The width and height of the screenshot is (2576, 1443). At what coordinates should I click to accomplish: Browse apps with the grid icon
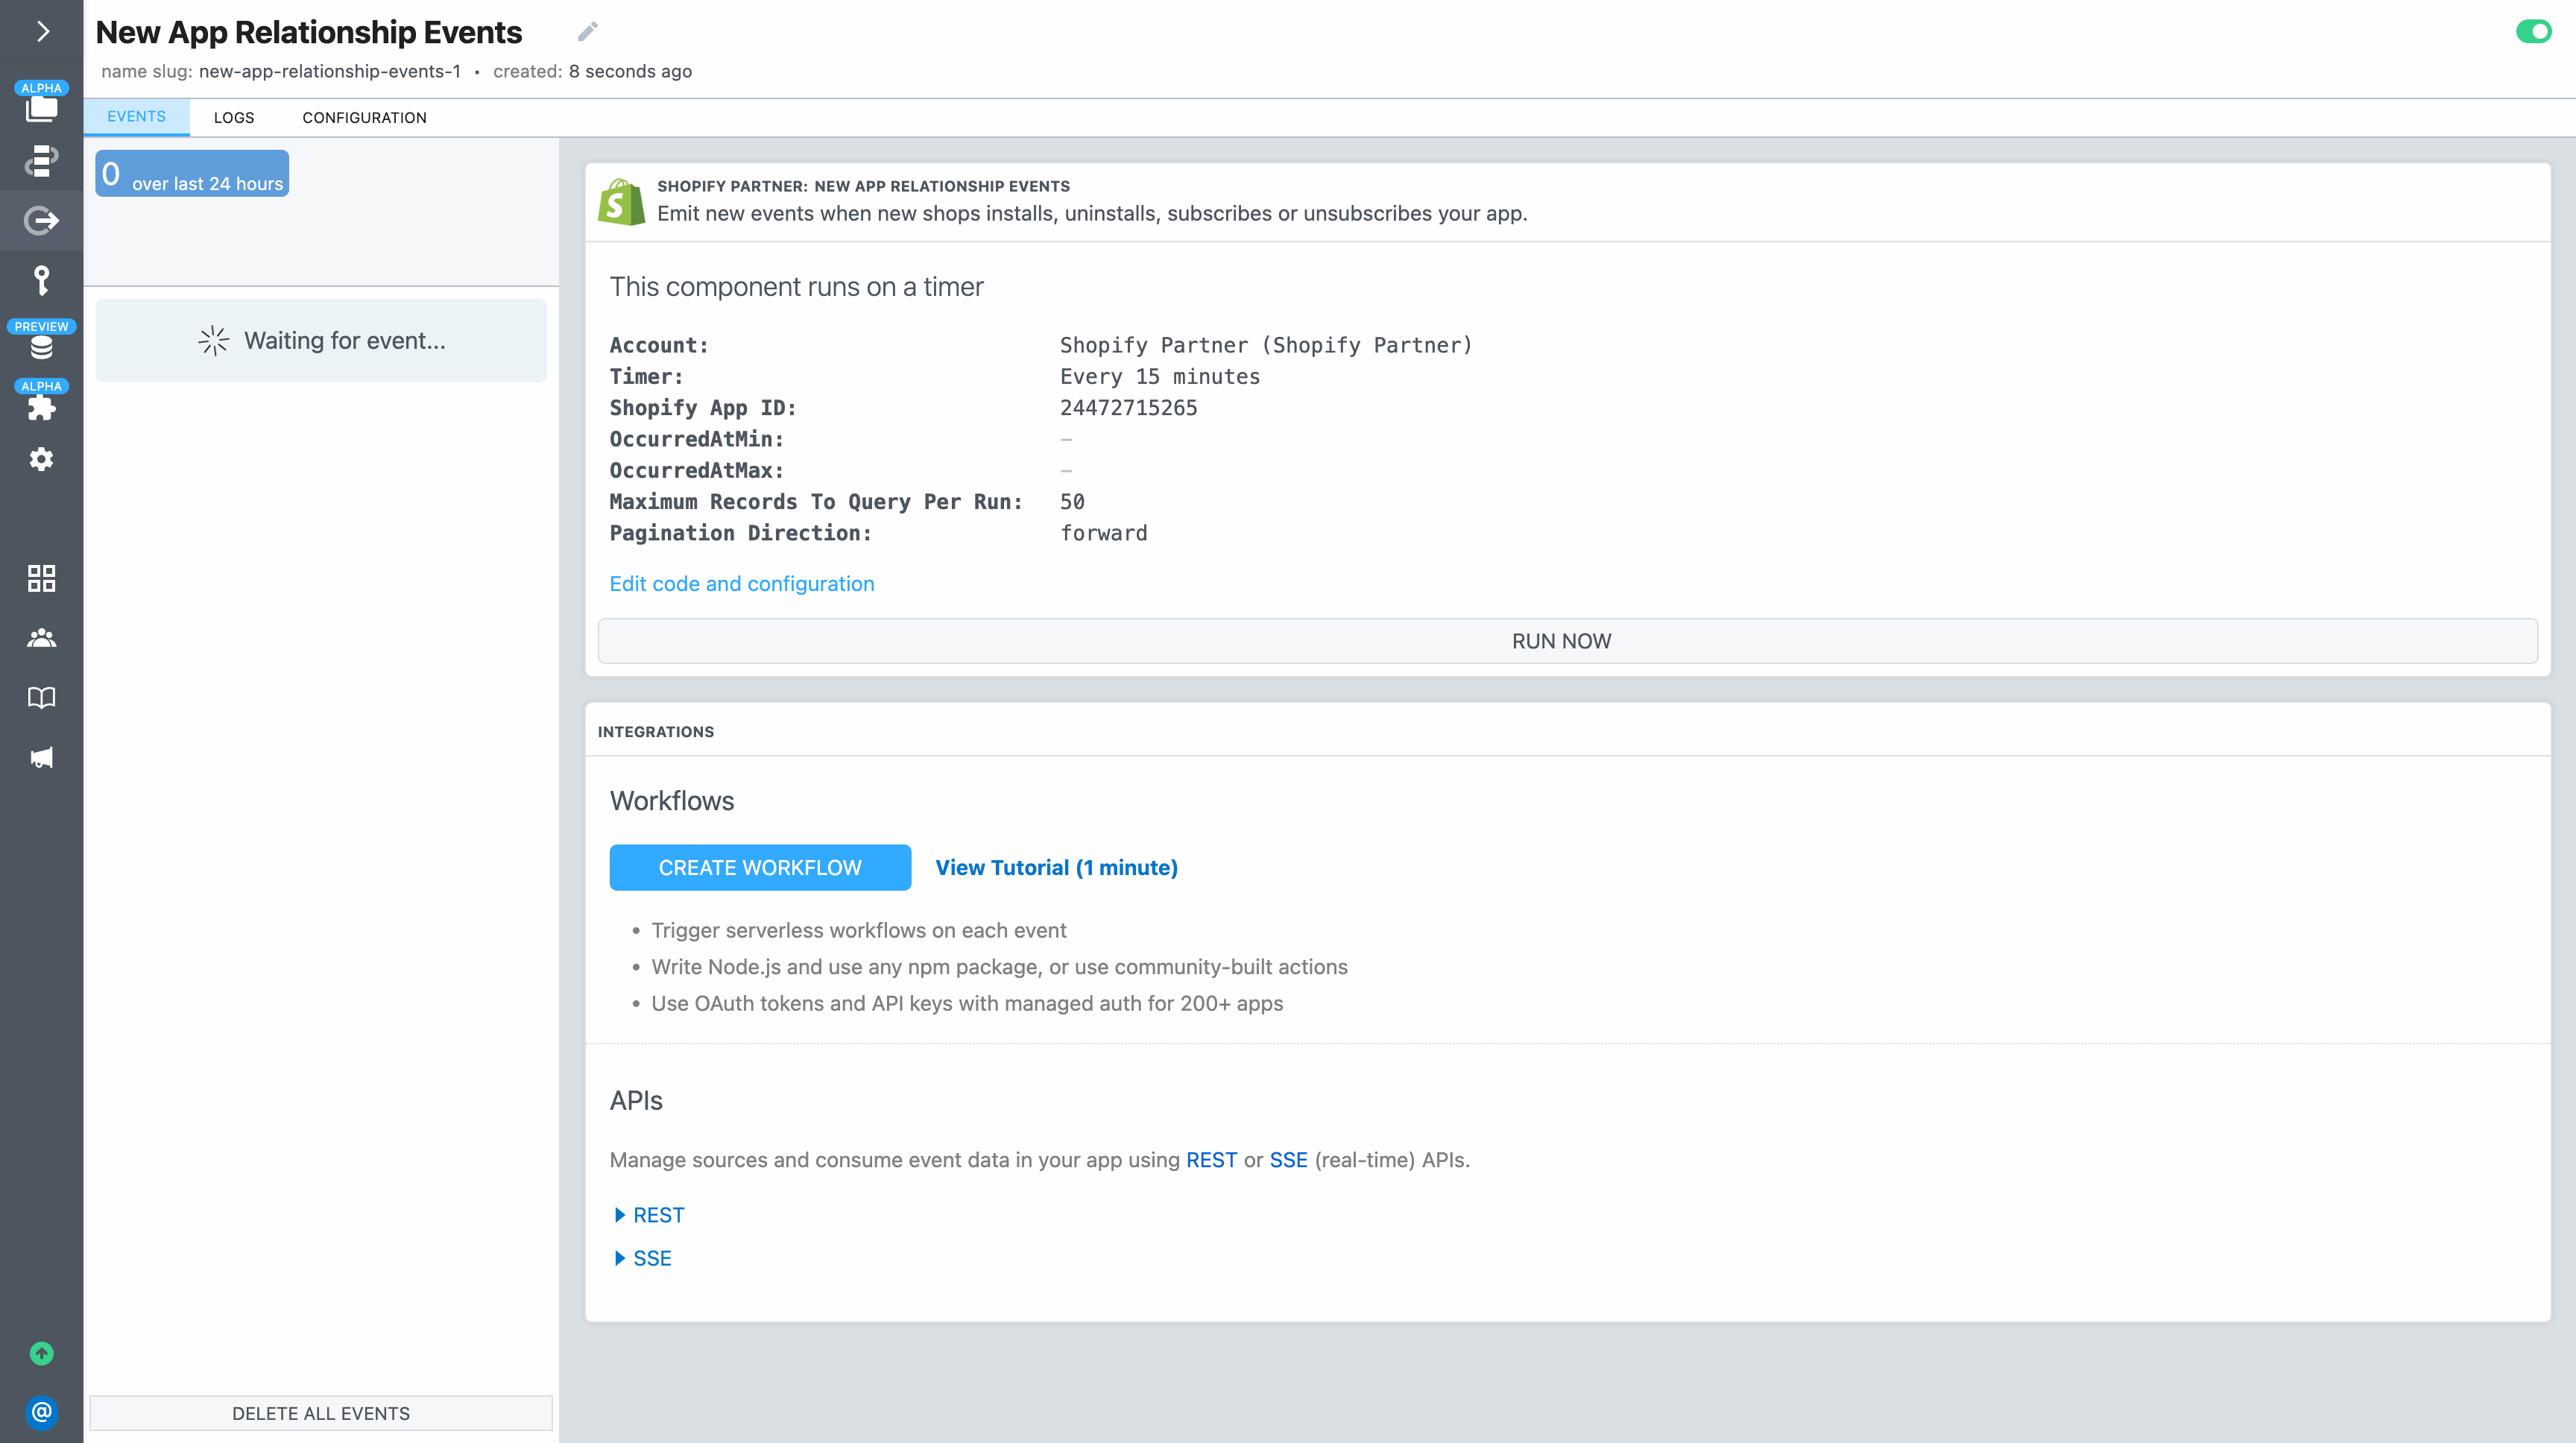coord(41,578)
